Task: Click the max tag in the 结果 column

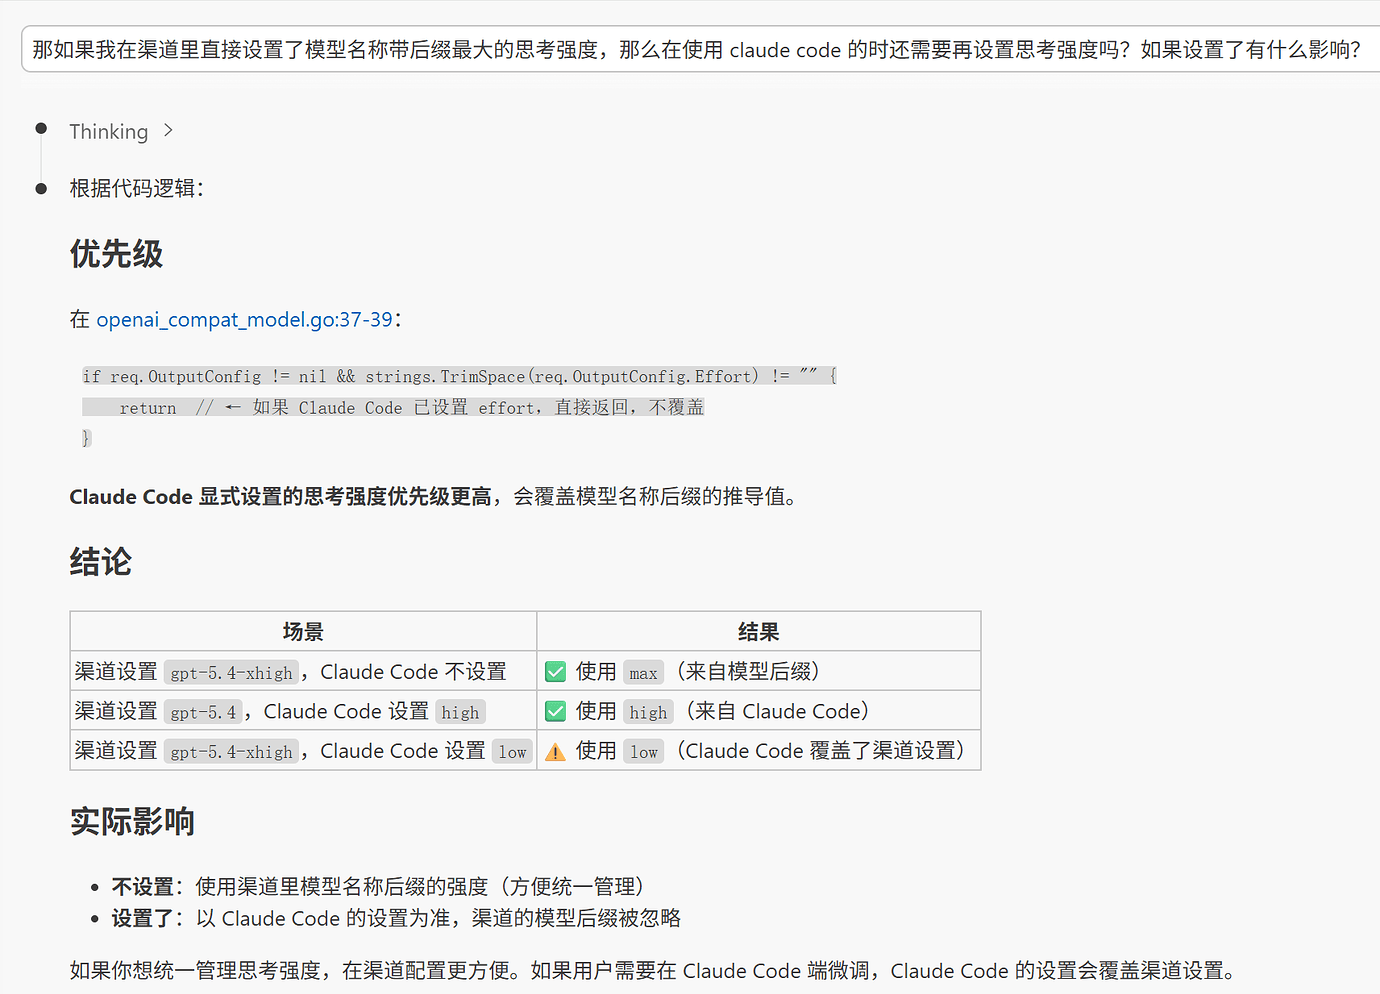Action: tap(643, 672)
